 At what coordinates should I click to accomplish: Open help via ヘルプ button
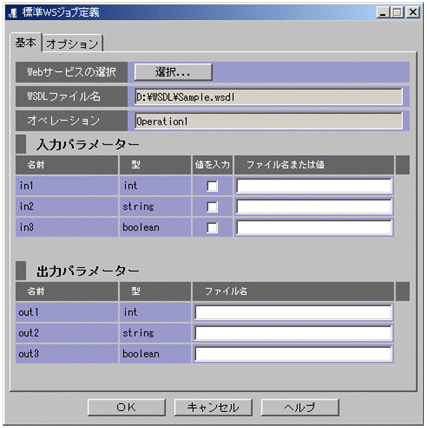(x=300, y=407)
